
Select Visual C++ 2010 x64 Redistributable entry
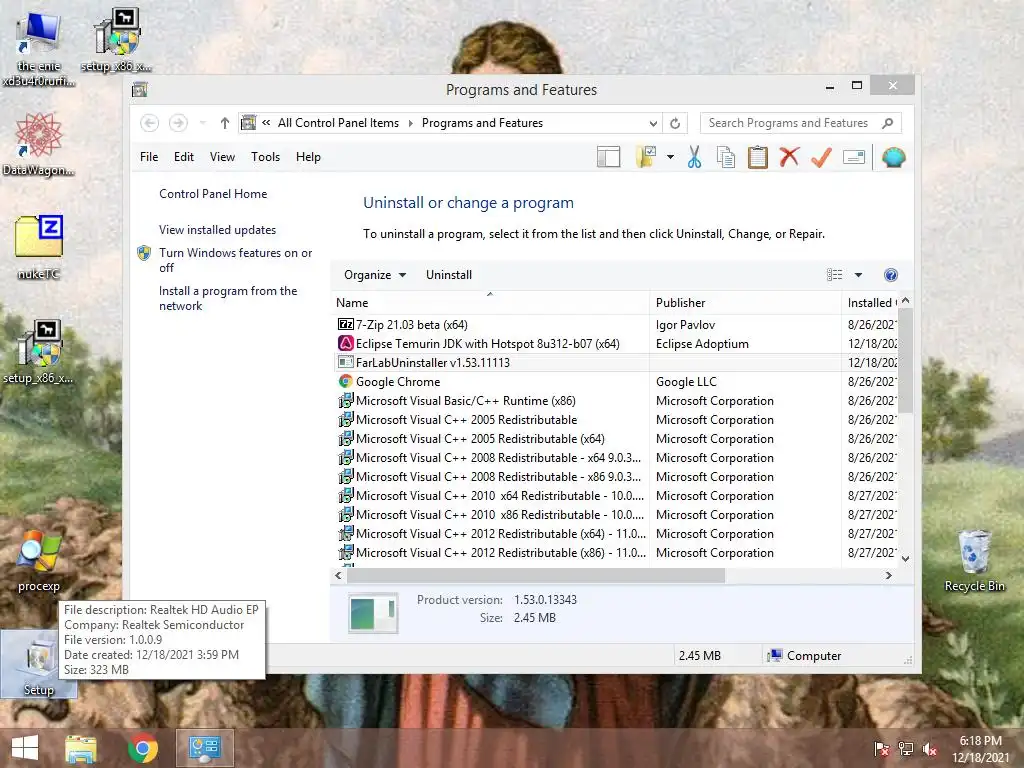(x=614, y=496)
